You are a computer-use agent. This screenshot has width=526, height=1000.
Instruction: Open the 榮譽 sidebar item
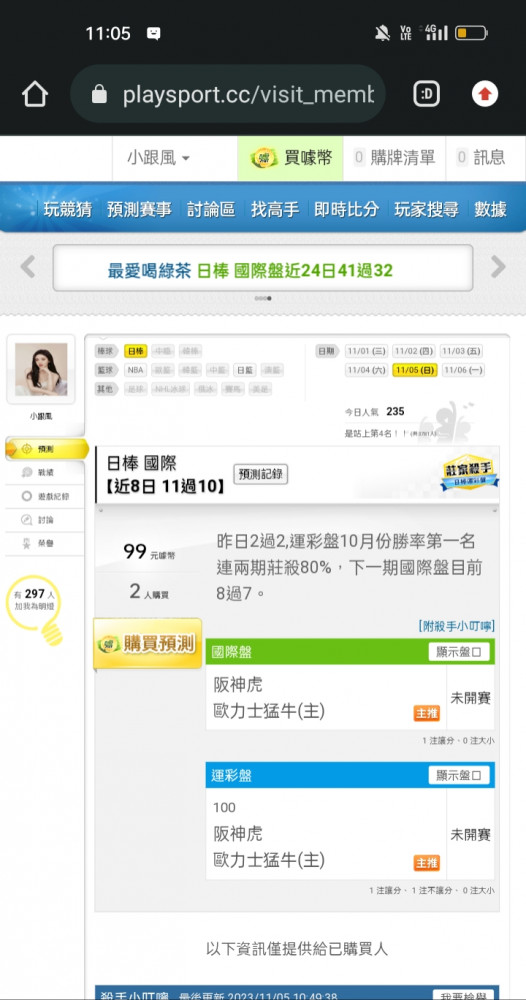pyautogui.click(x=45, y=543)
